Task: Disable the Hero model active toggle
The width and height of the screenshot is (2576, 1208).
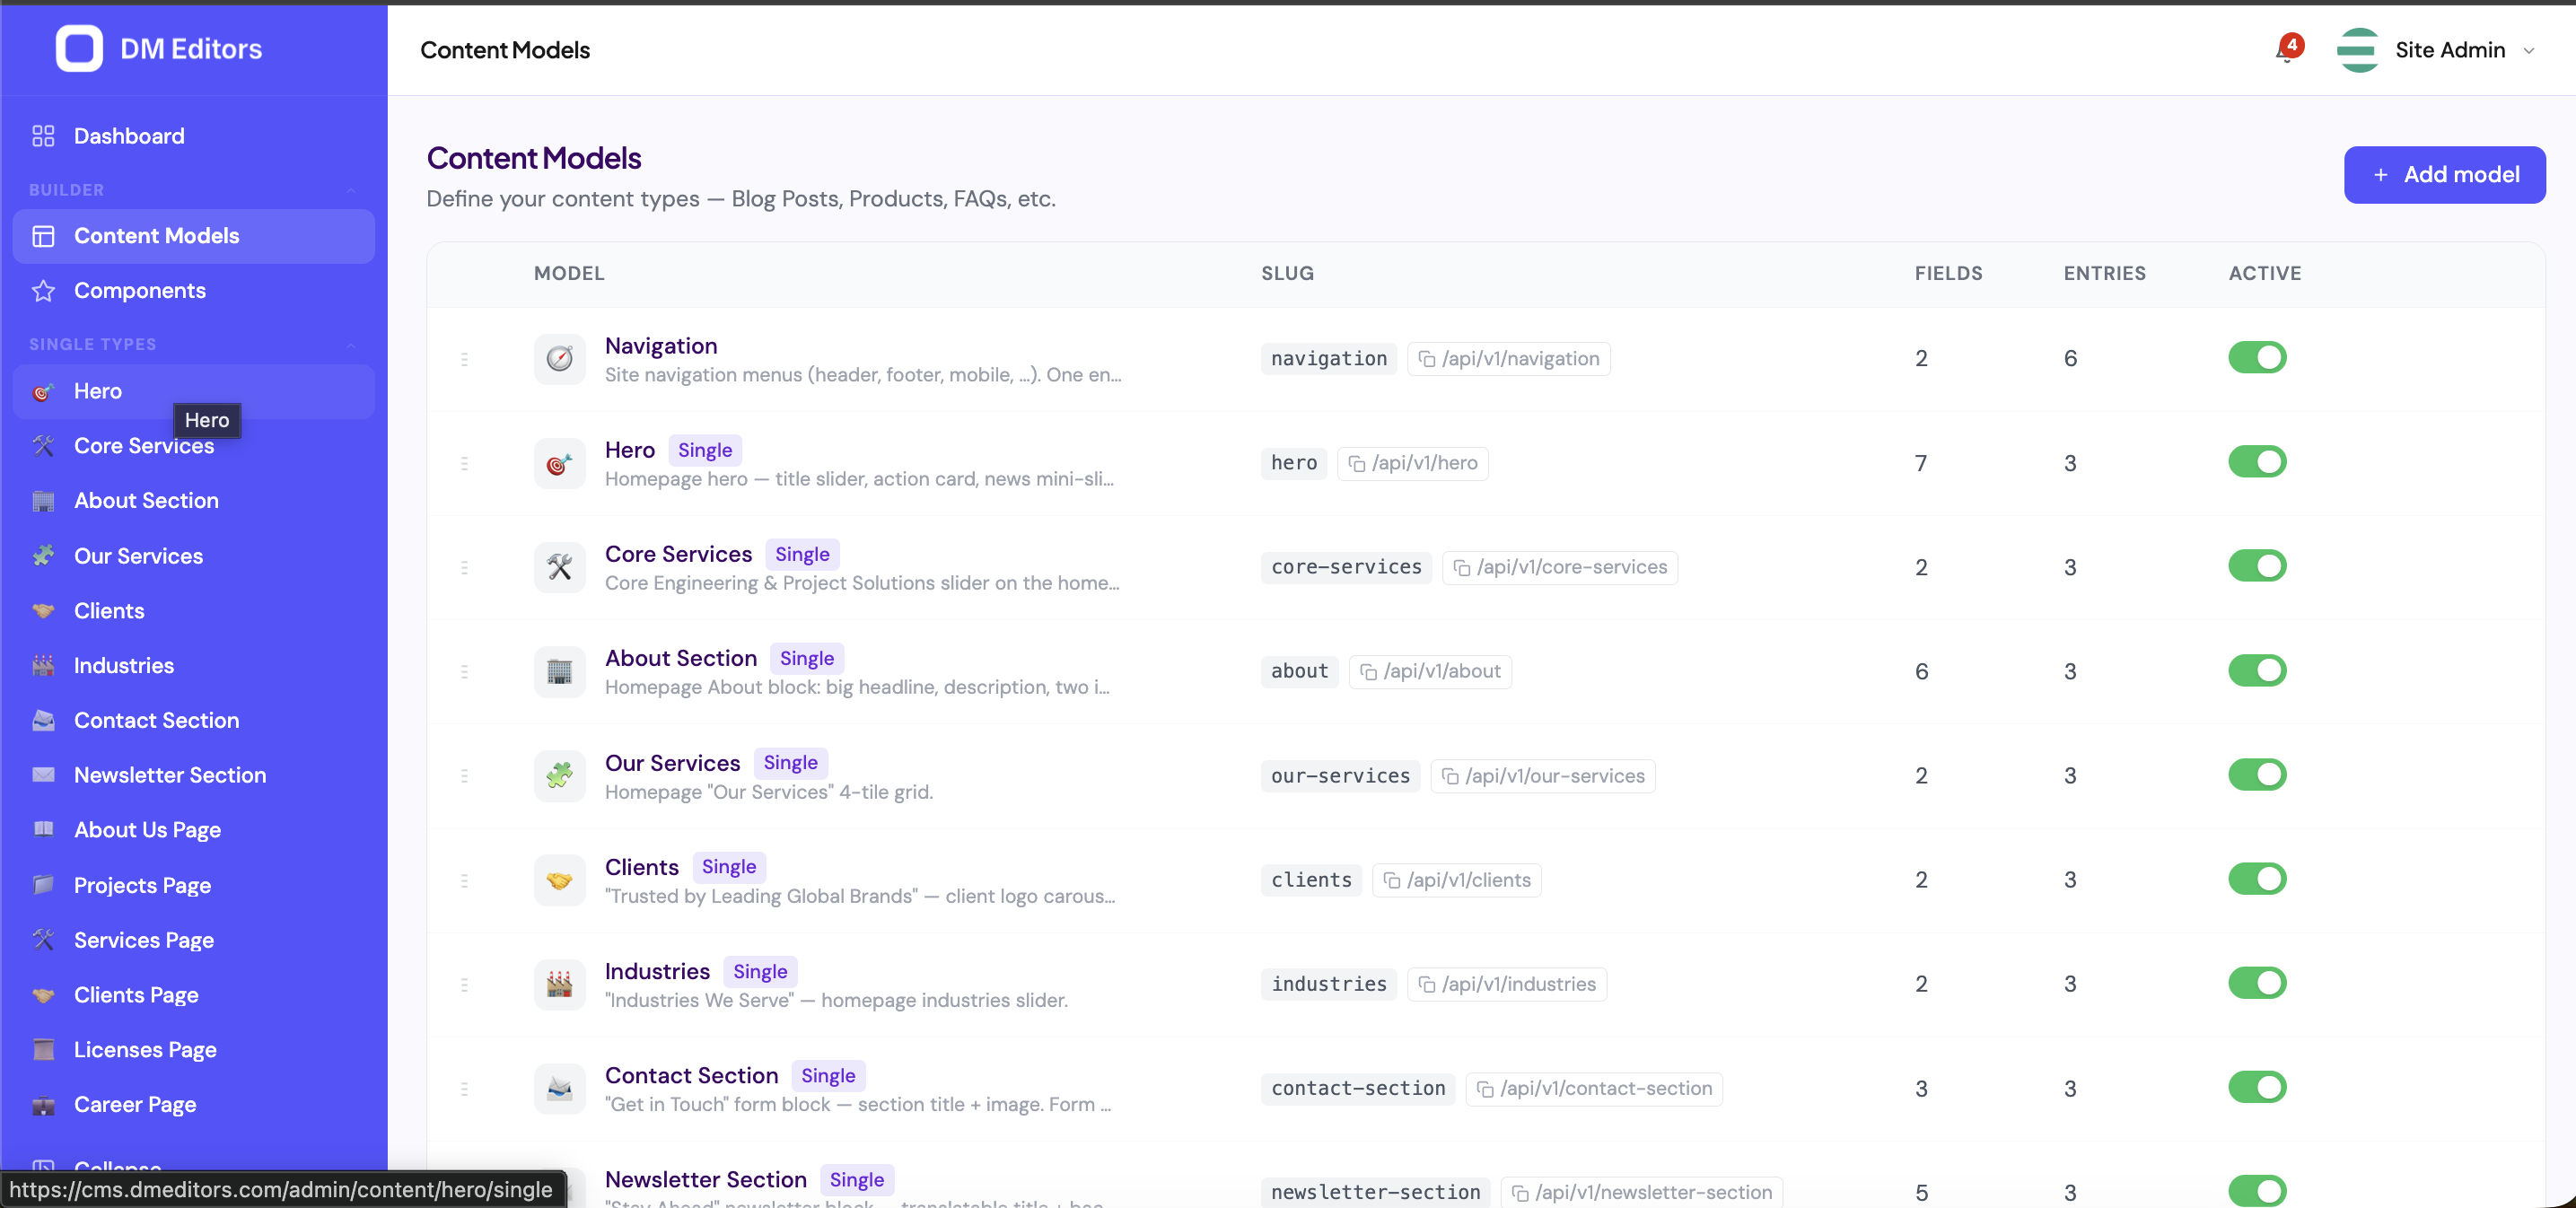Action: coord(2257,462)
